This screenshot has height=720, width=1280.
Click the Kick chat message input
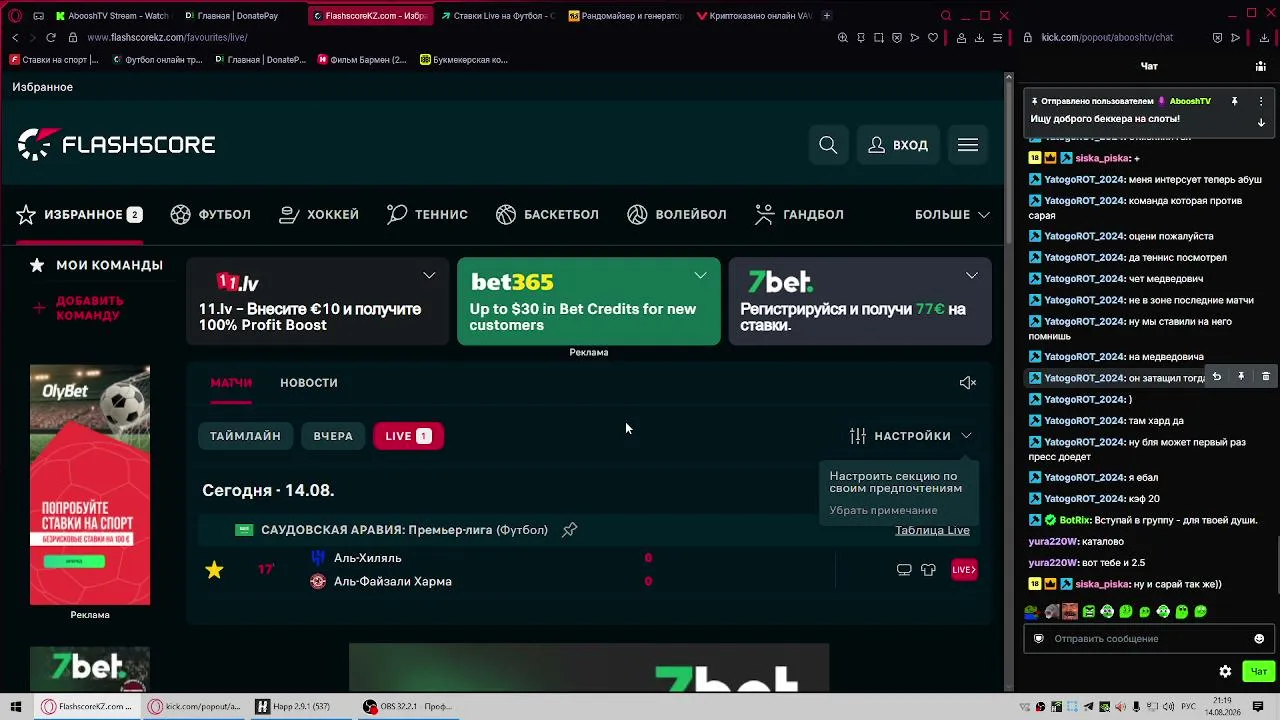click(1148, 639)
